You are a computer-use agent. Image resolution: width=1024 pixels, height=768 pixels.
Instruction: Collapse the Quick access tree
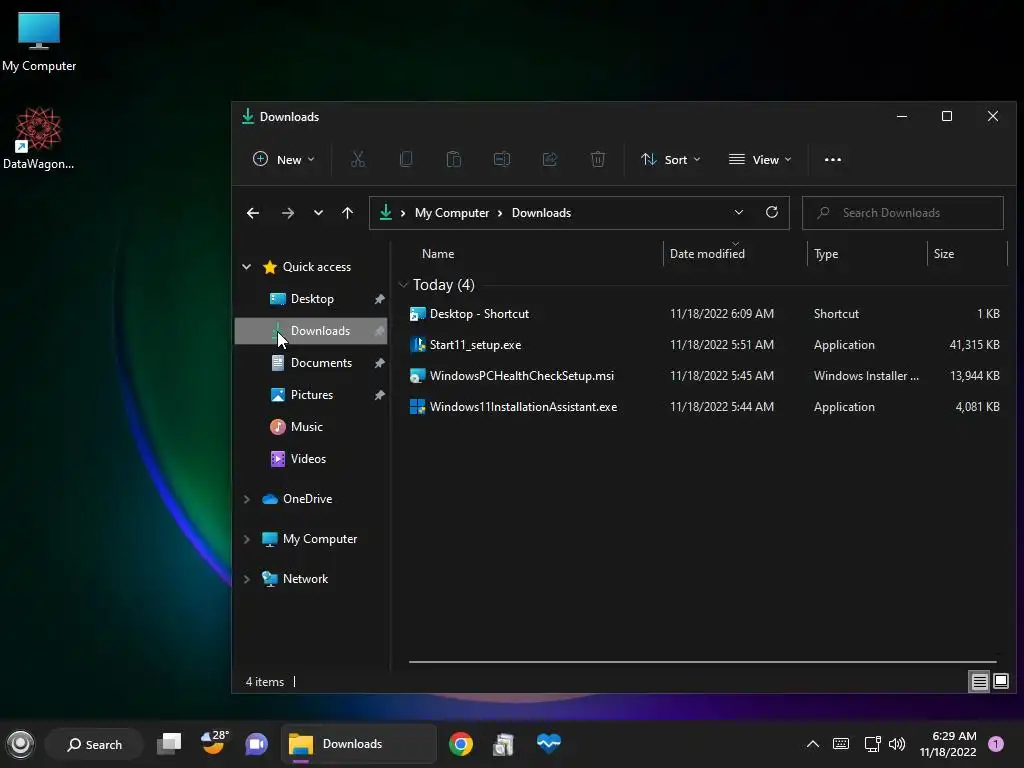247,266
